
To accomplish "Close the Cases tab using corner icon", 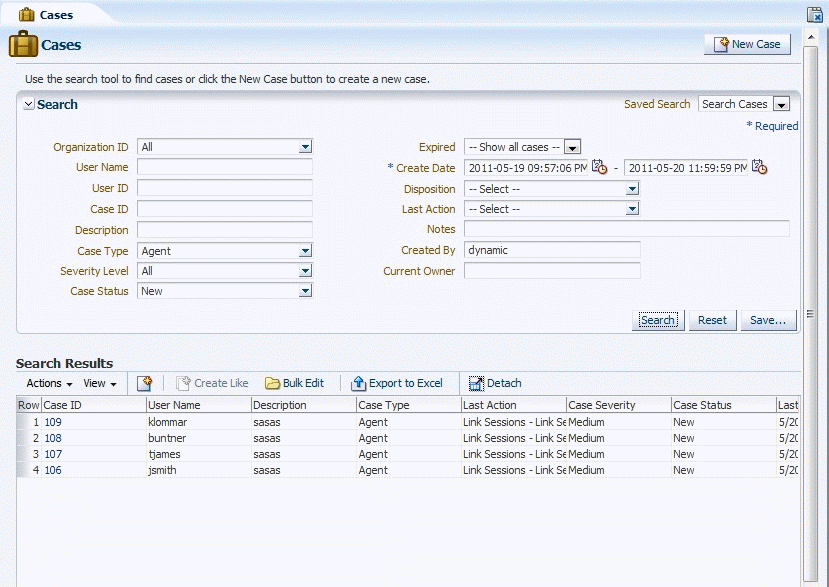I will point(815,15).
